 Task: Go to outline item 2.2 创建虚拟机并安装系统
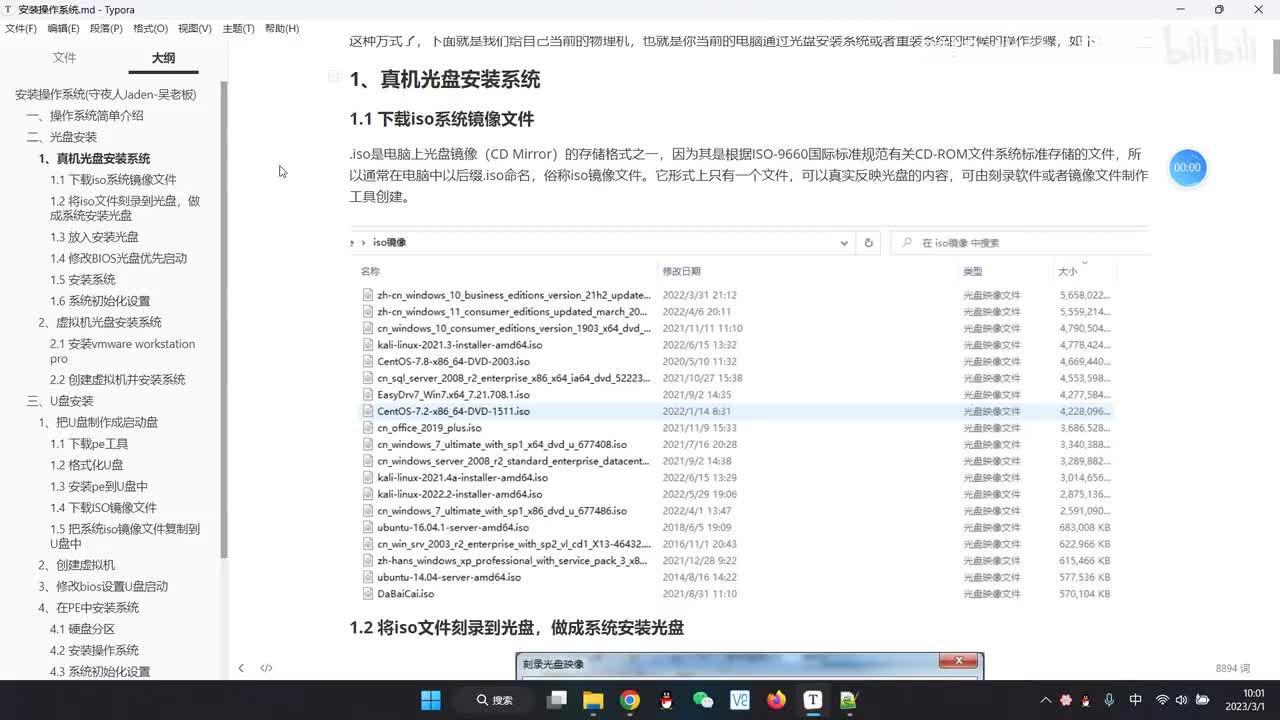117,380
